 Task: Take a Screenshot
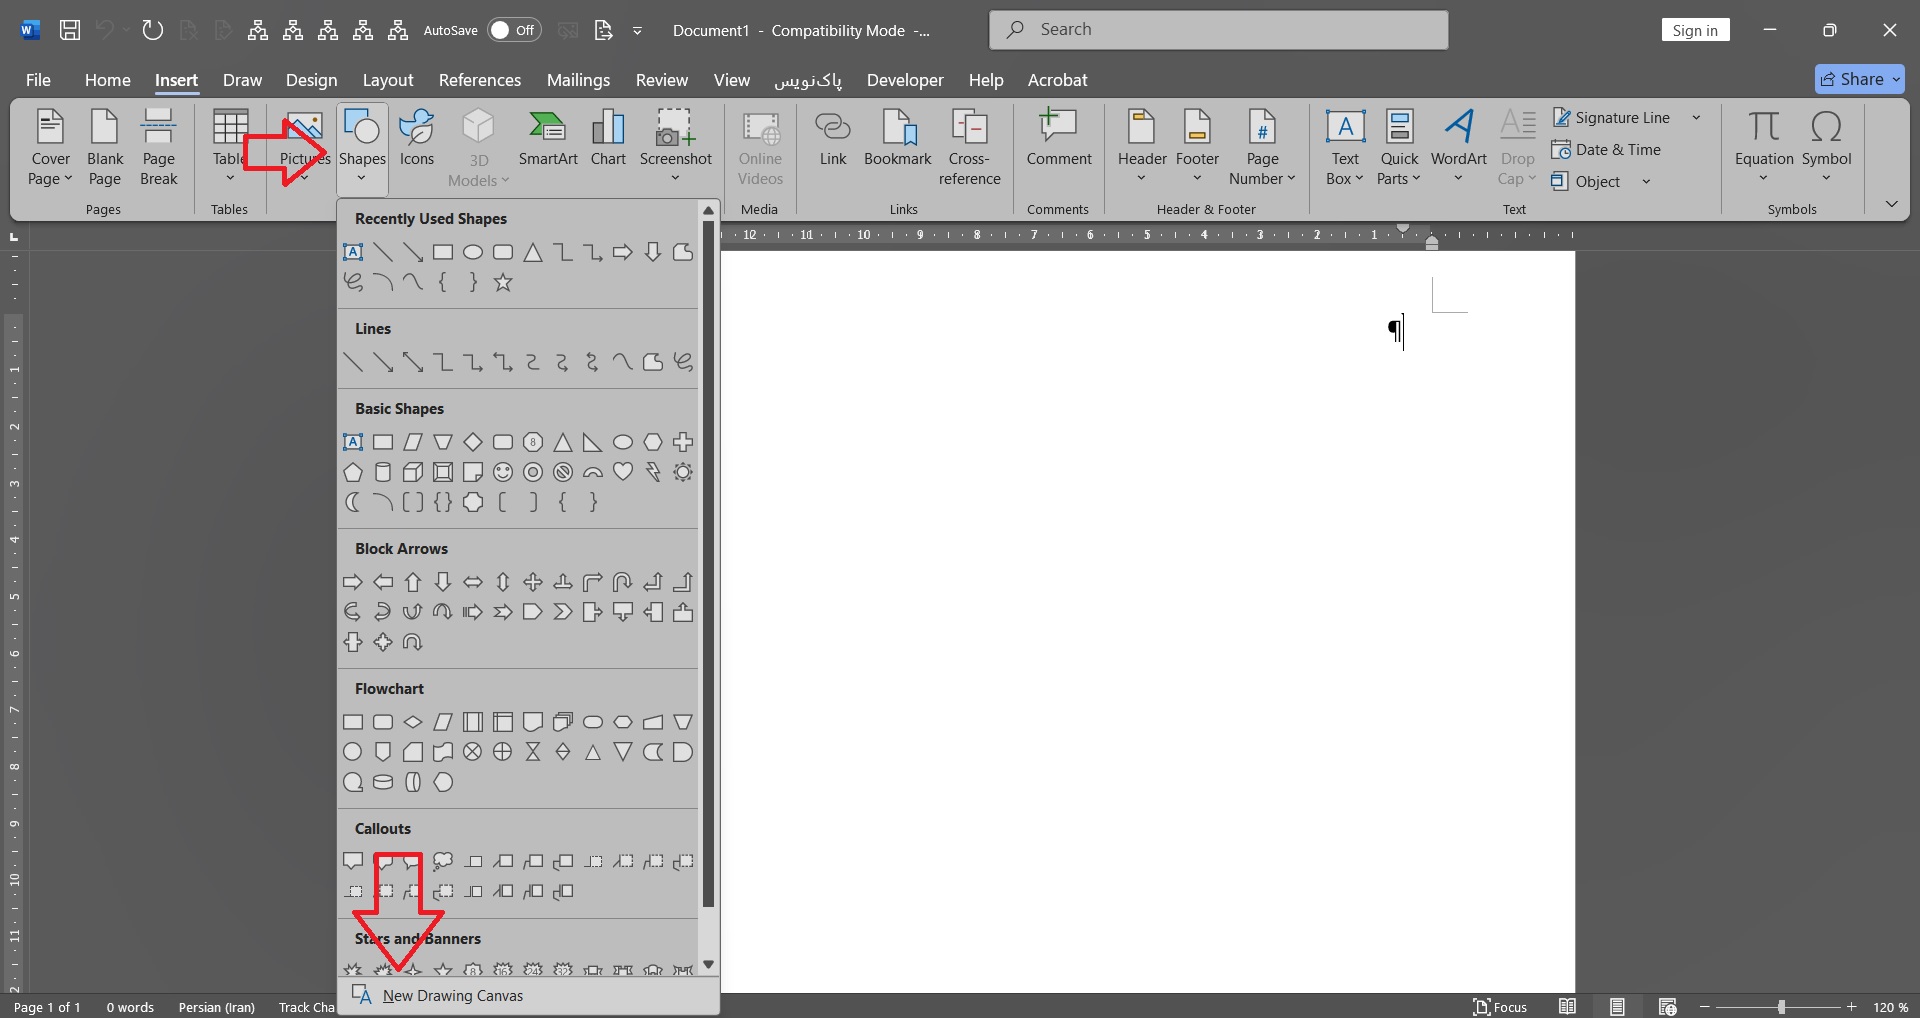(x=675, y=140)
